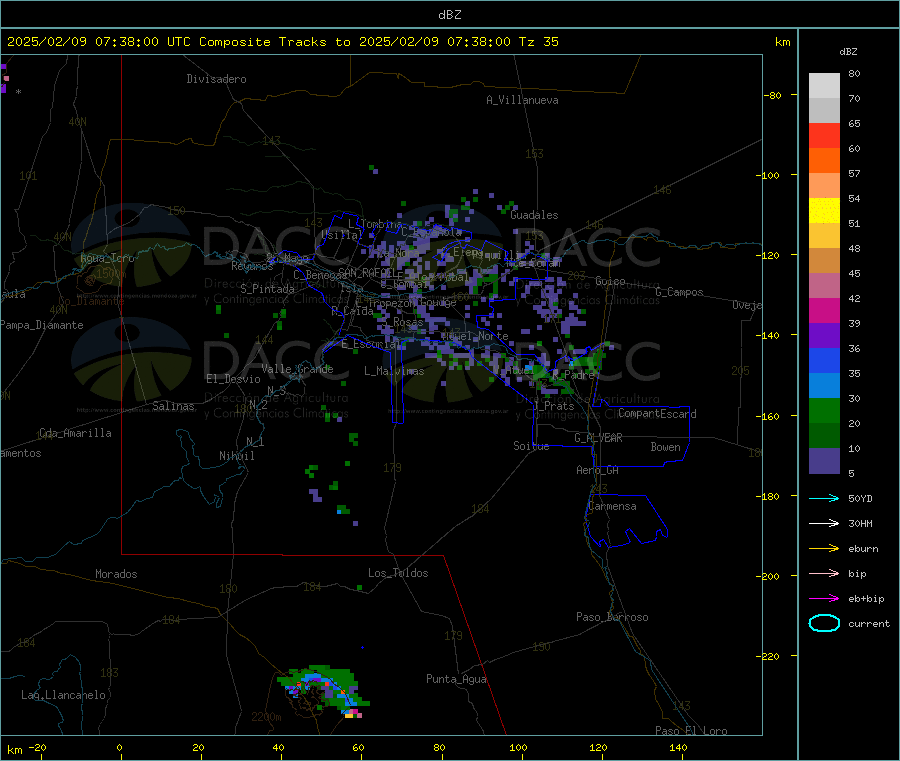Click the Lag.Llancanelo label
900x761 pixels.
[x=63, y=695]
